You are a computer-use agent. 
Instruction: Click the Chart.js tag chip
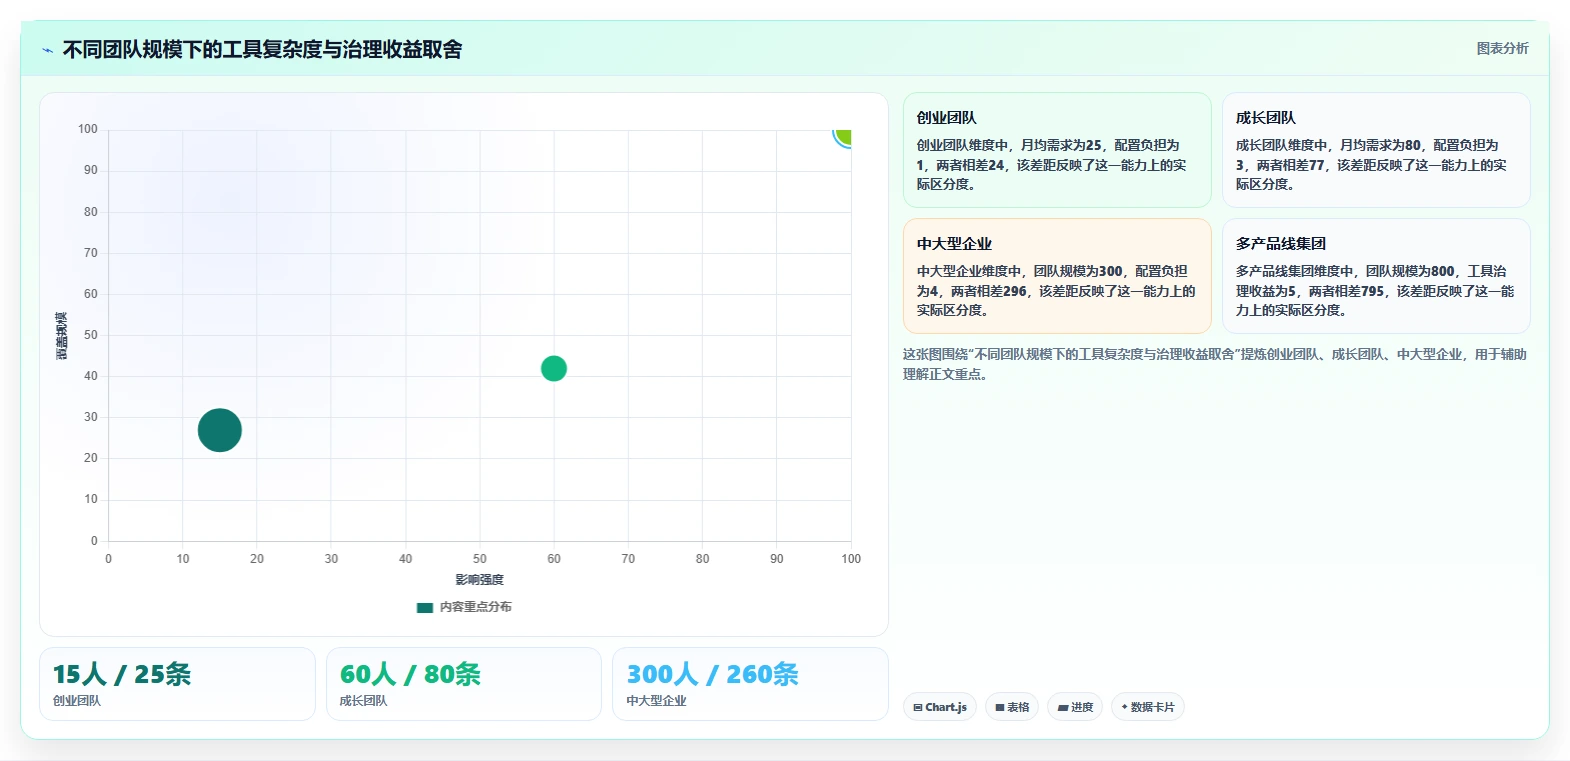tap(940, 707)
